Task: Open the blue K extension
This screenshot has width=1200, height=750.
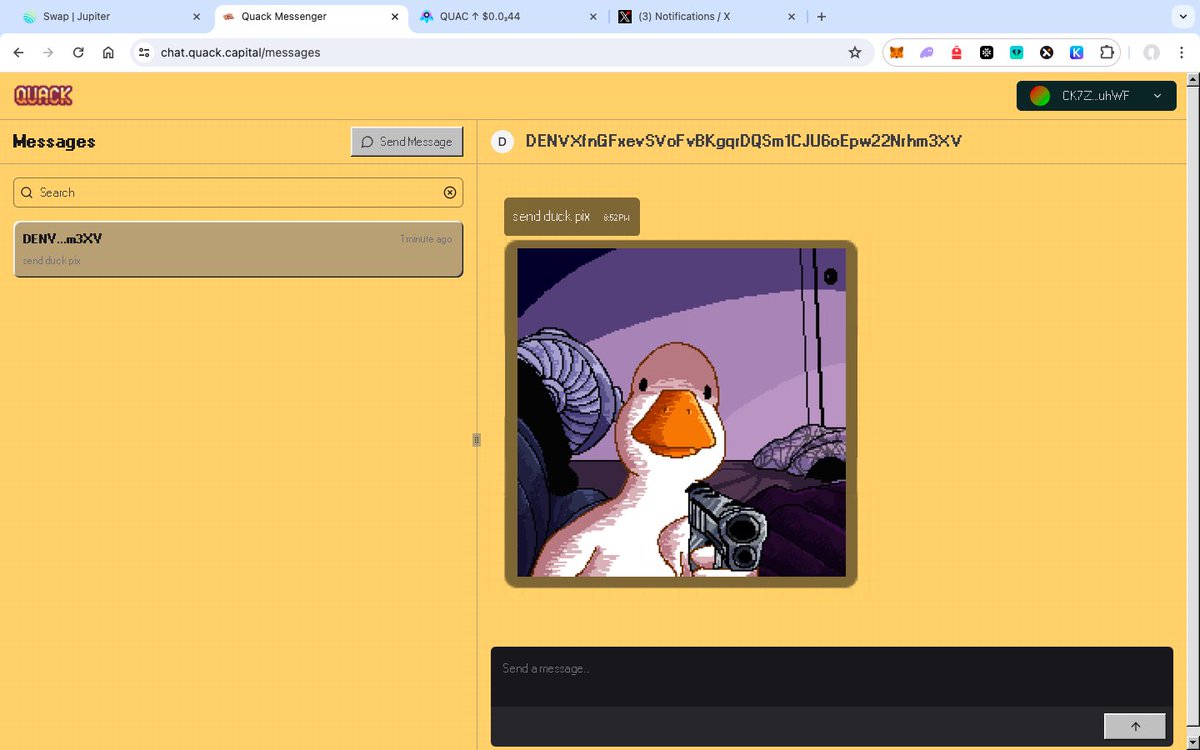Action: (1077, 52)
